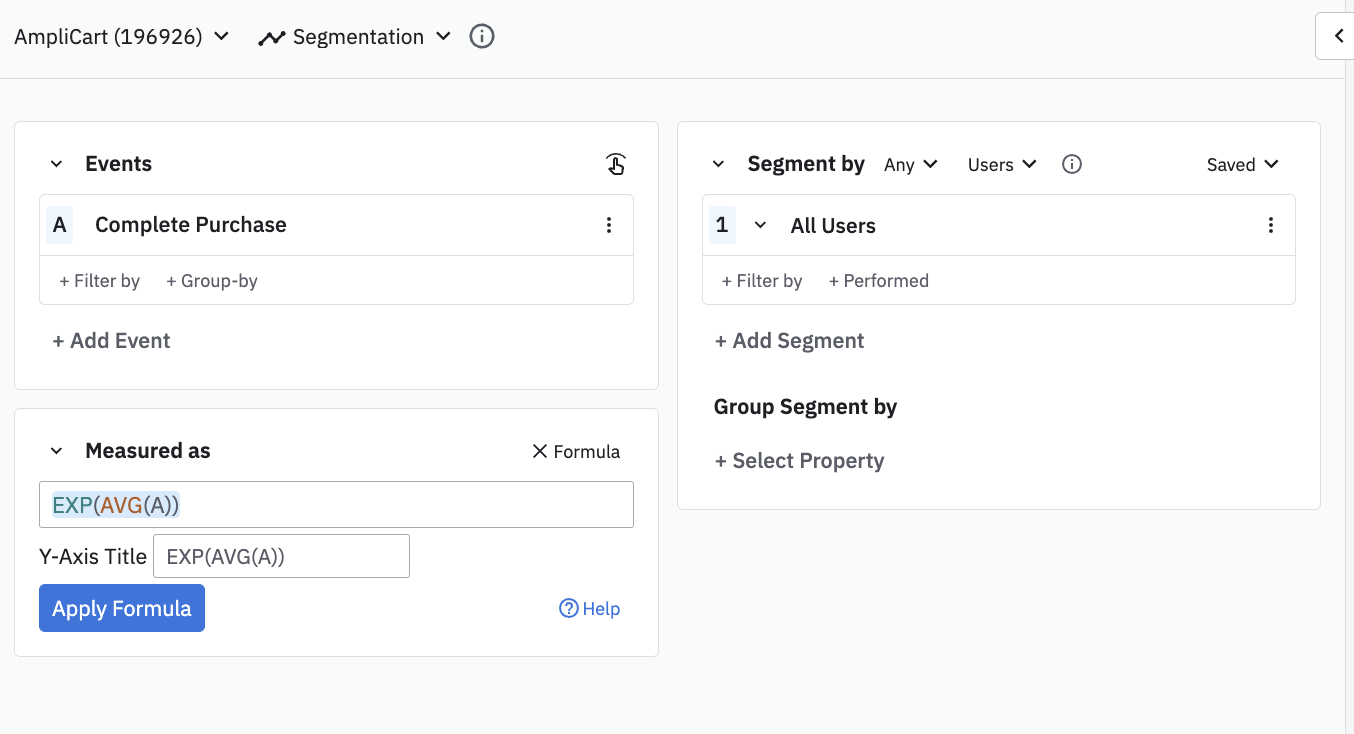Click + Select Property under Group Segment
This screenshot has height=734, width=1354.
799,460
